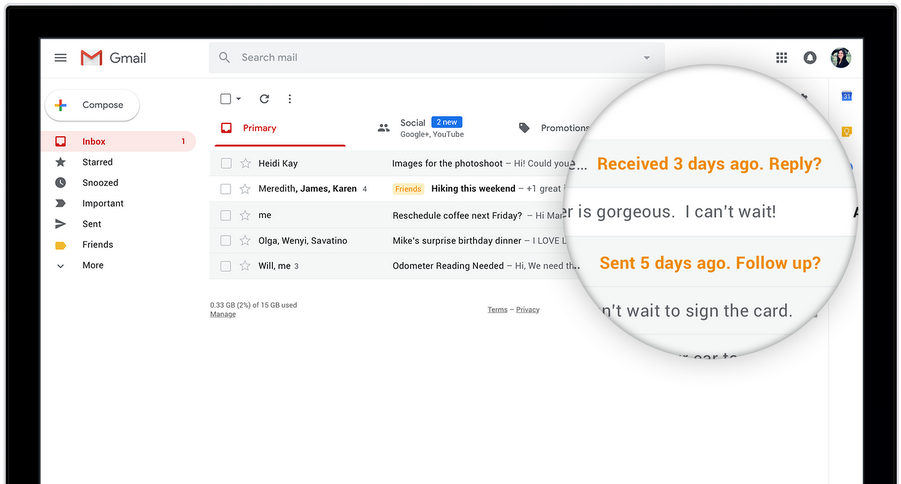Click the Compose button

[x=92, y=105]
